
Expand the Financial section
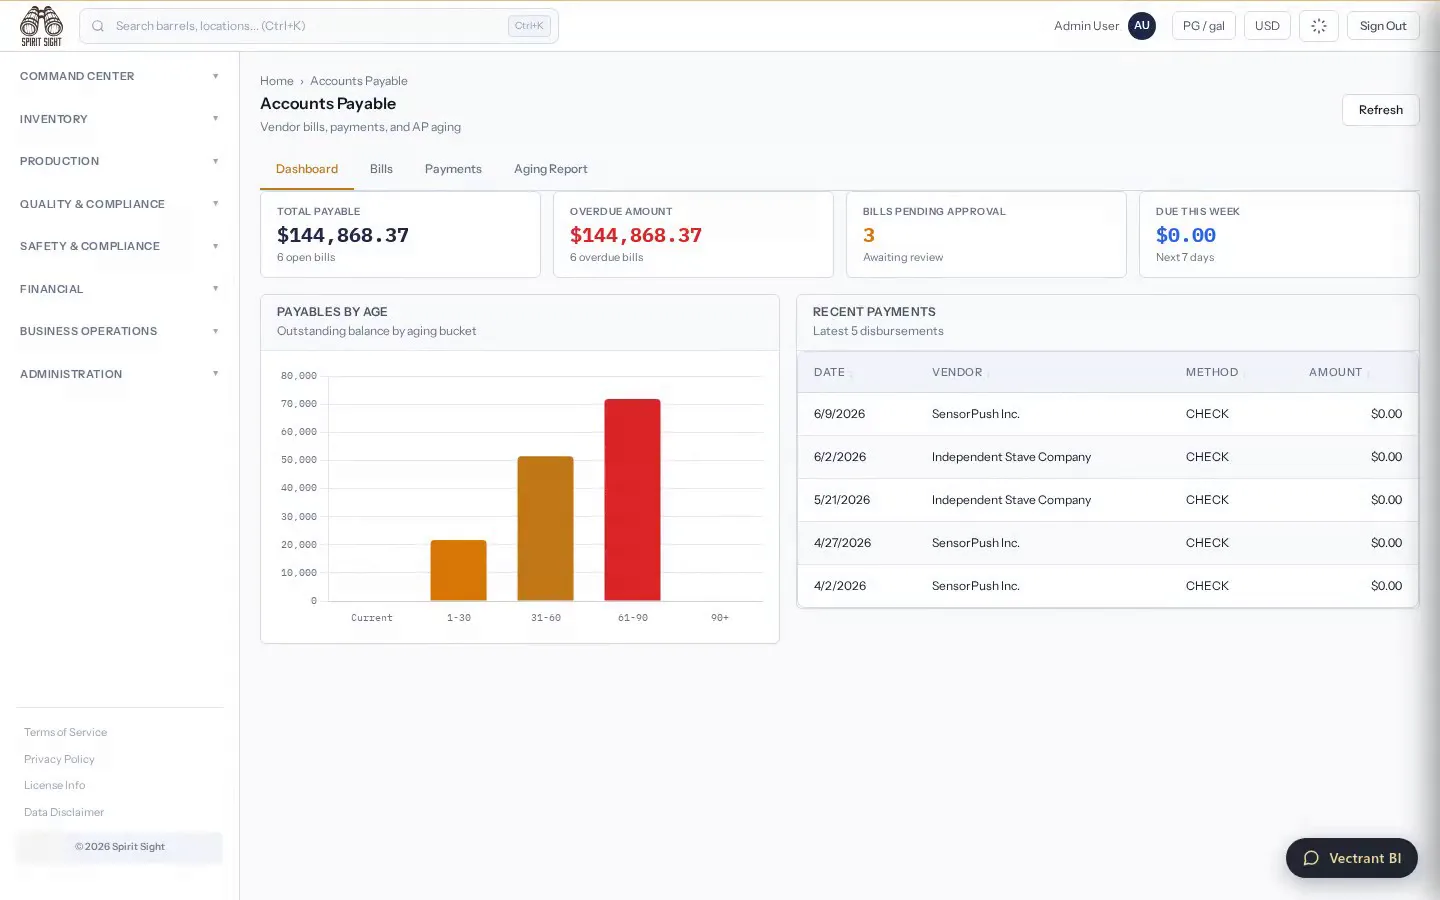pyautogui.click(x=119, y=289)
